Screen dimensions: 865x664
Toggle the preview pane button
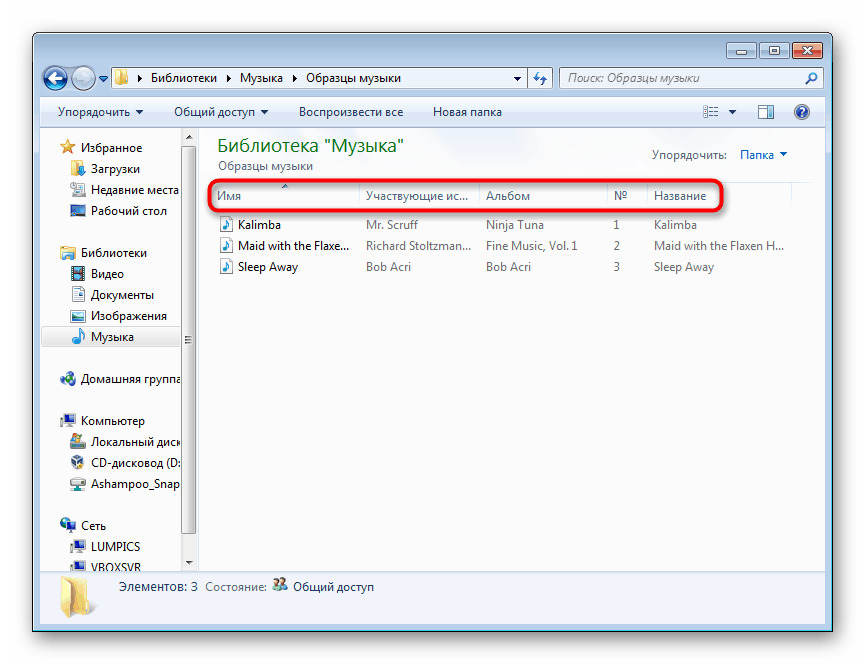coord(766,112)
